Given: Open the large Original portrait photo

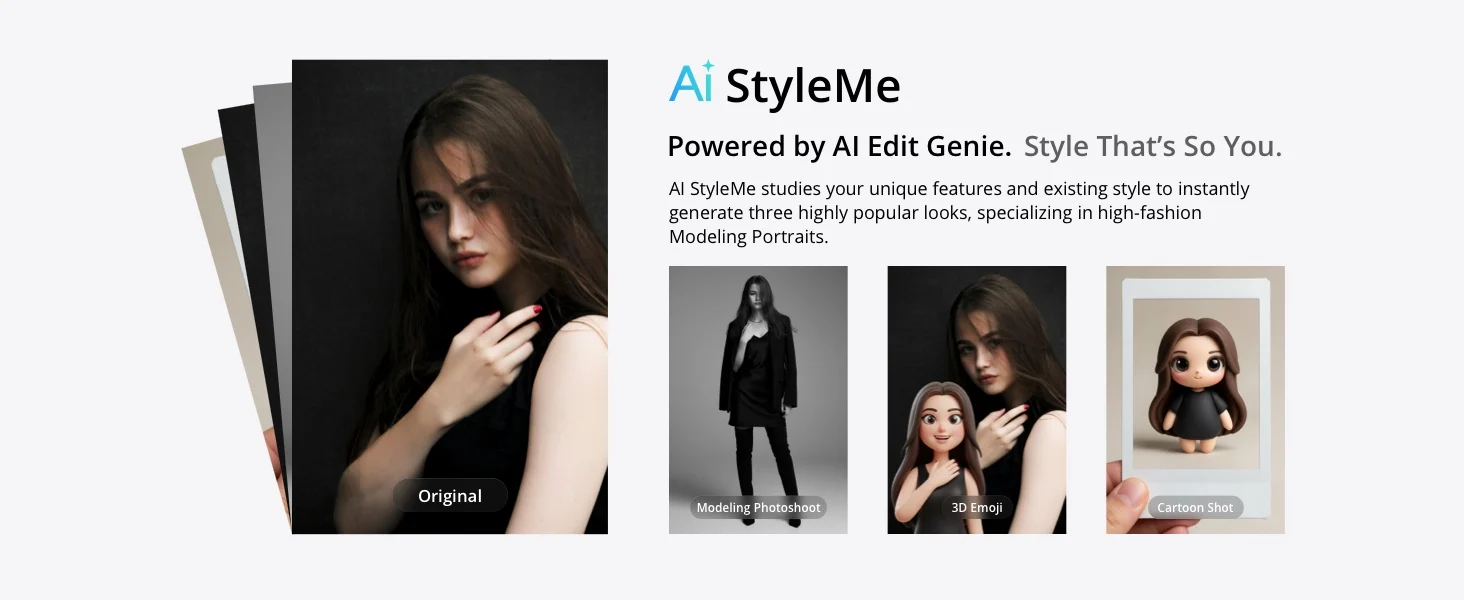Looking at the screenshot, I should pyautogui.click(x=449, y=297).
